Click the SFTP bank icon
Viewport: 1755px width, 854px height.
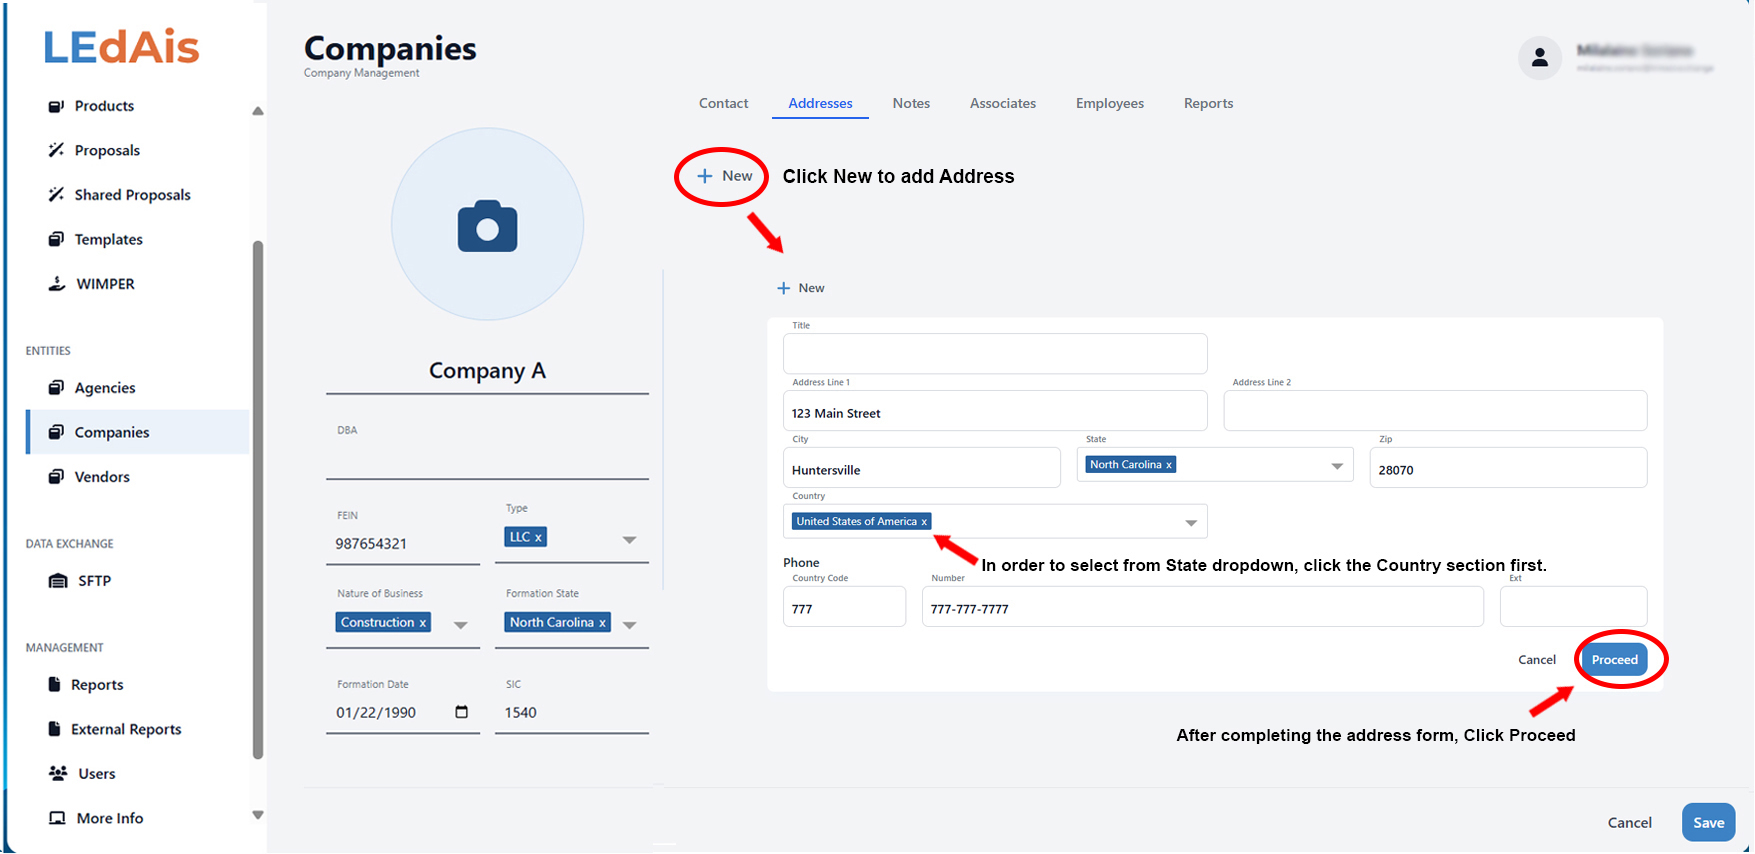pos(58,580)
